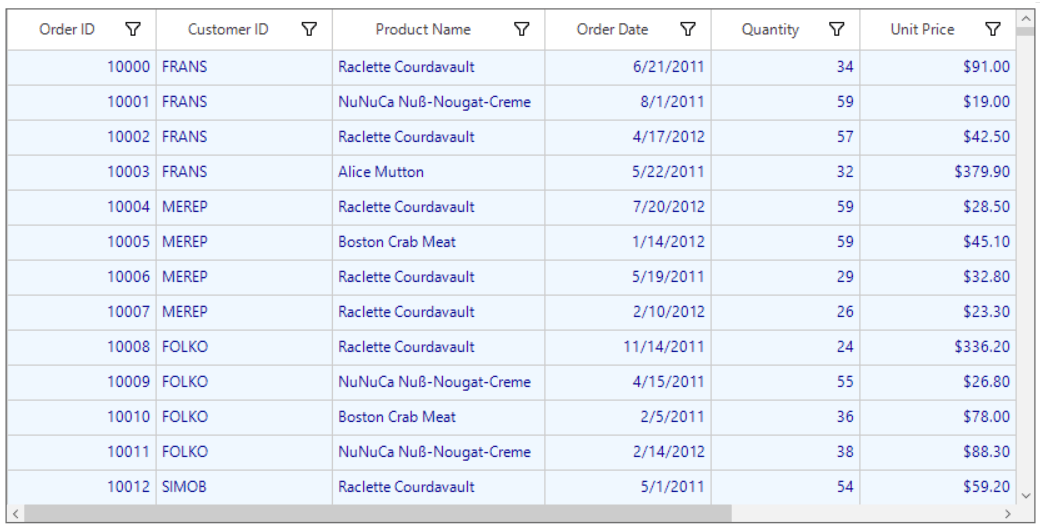Image resolution: width=1040 pixels, height=530 pixels.
Task: Click unit price $379.90
Action: tap(938, 172)
